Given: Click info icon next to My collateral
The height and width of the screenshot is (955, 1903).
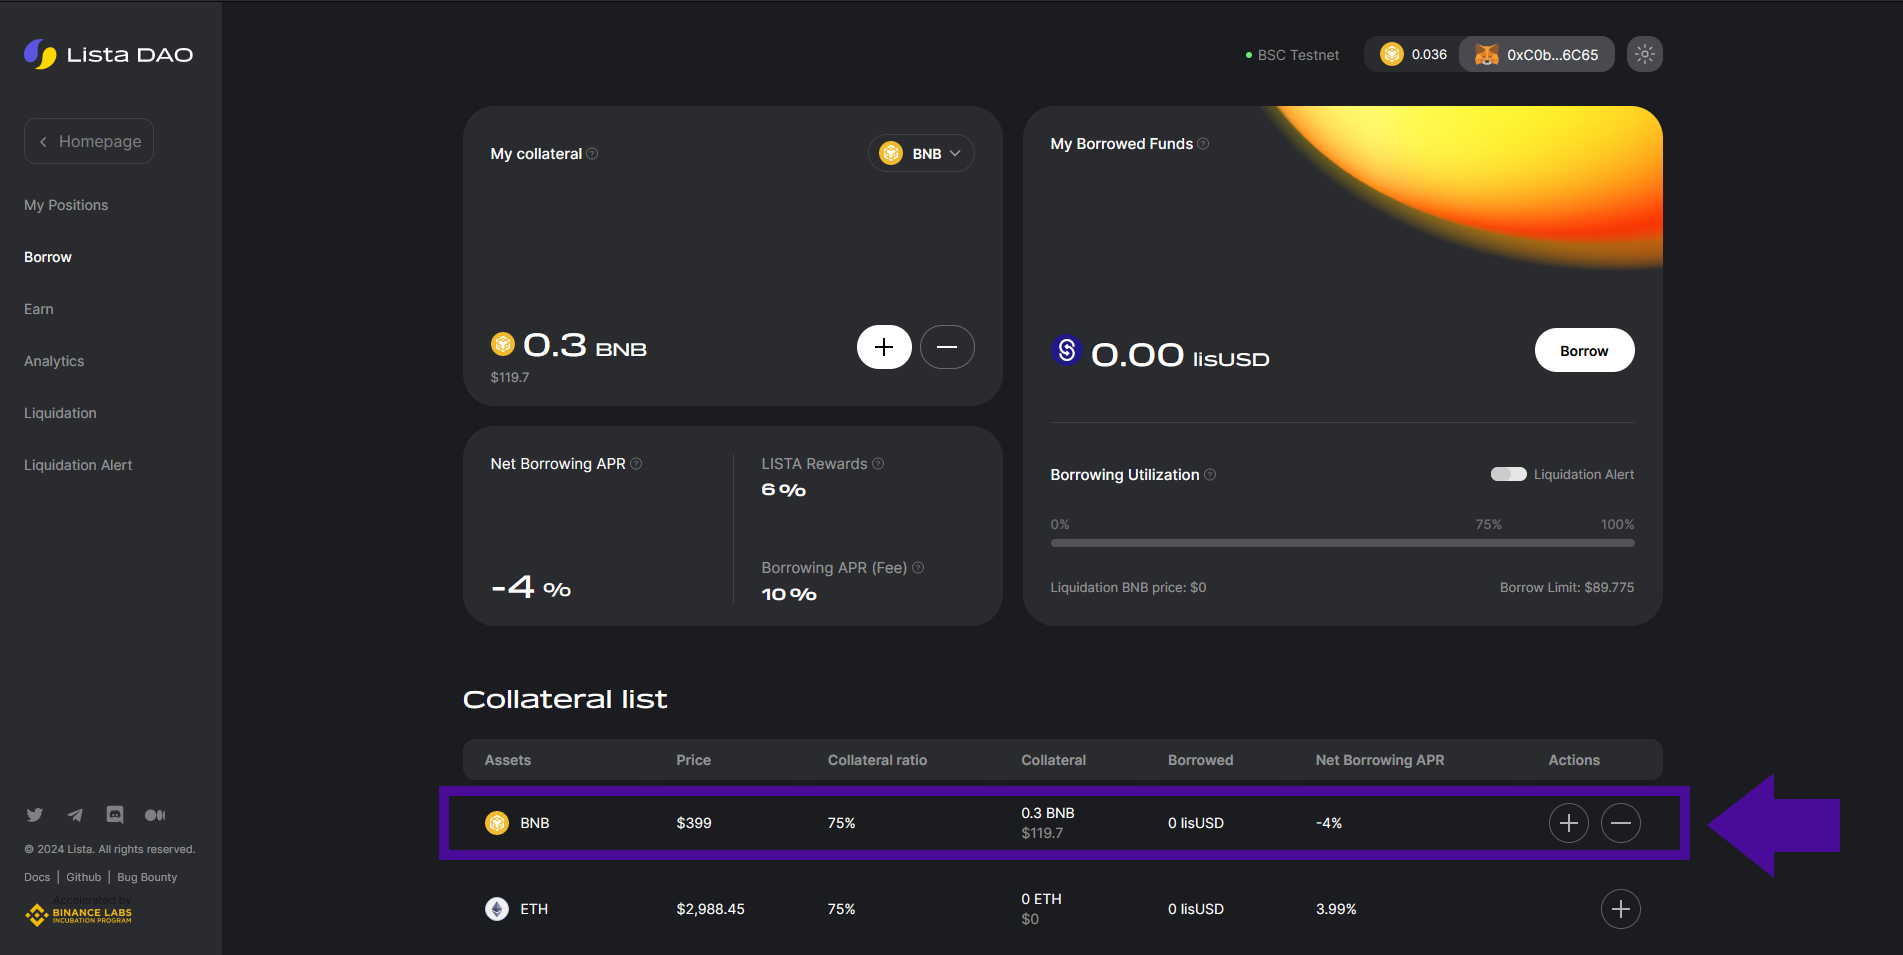Looking at the screenshot, I should [x=592, y=154].
